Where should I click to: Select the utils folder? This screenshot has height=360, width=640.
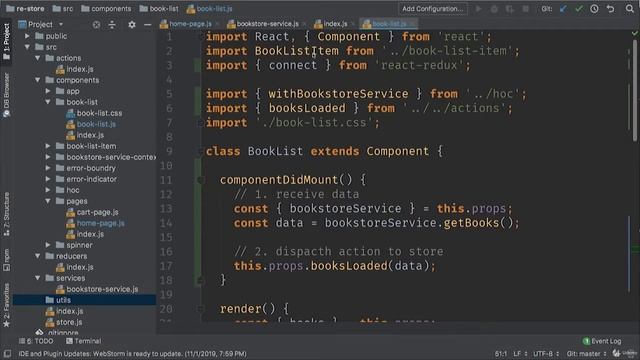click(63, 300)
